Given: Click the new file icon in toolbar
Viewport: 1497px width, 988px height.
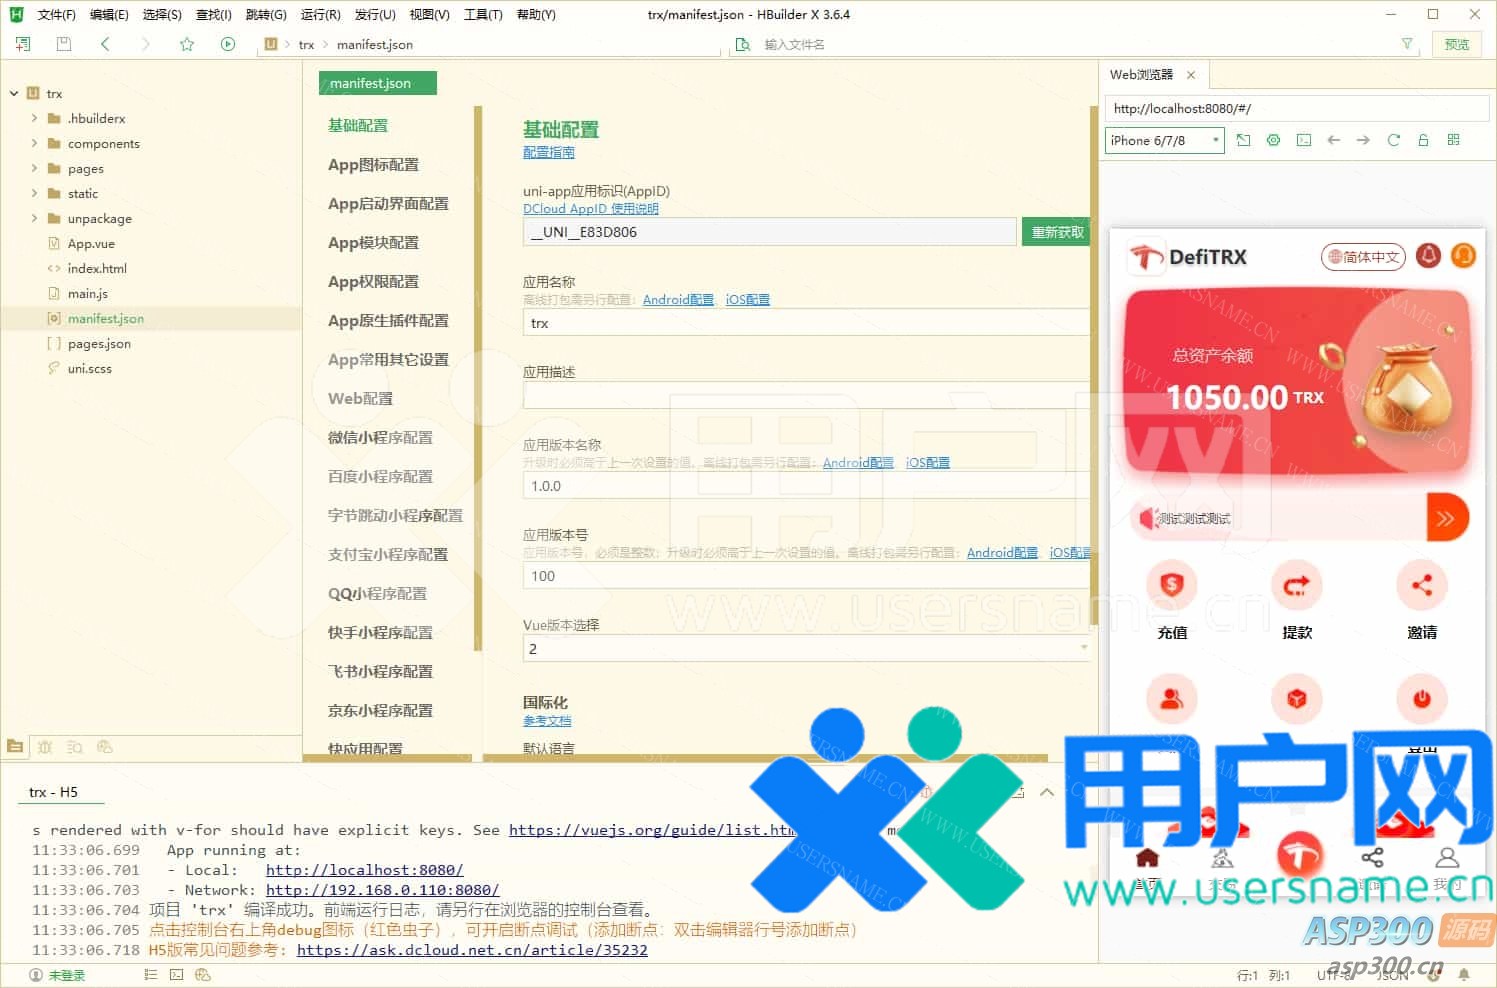Looking at the screenshot, I should (23, 44).
